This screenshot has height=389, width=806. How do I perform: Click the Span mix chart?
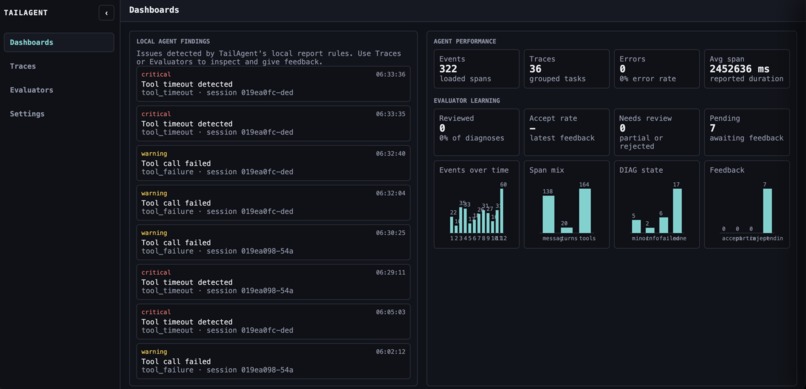[x=566, y=205]
